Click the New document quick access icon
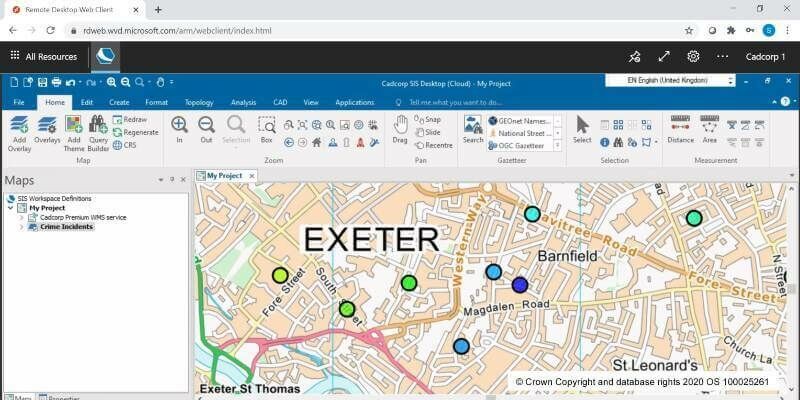 (x=14, y=82)
